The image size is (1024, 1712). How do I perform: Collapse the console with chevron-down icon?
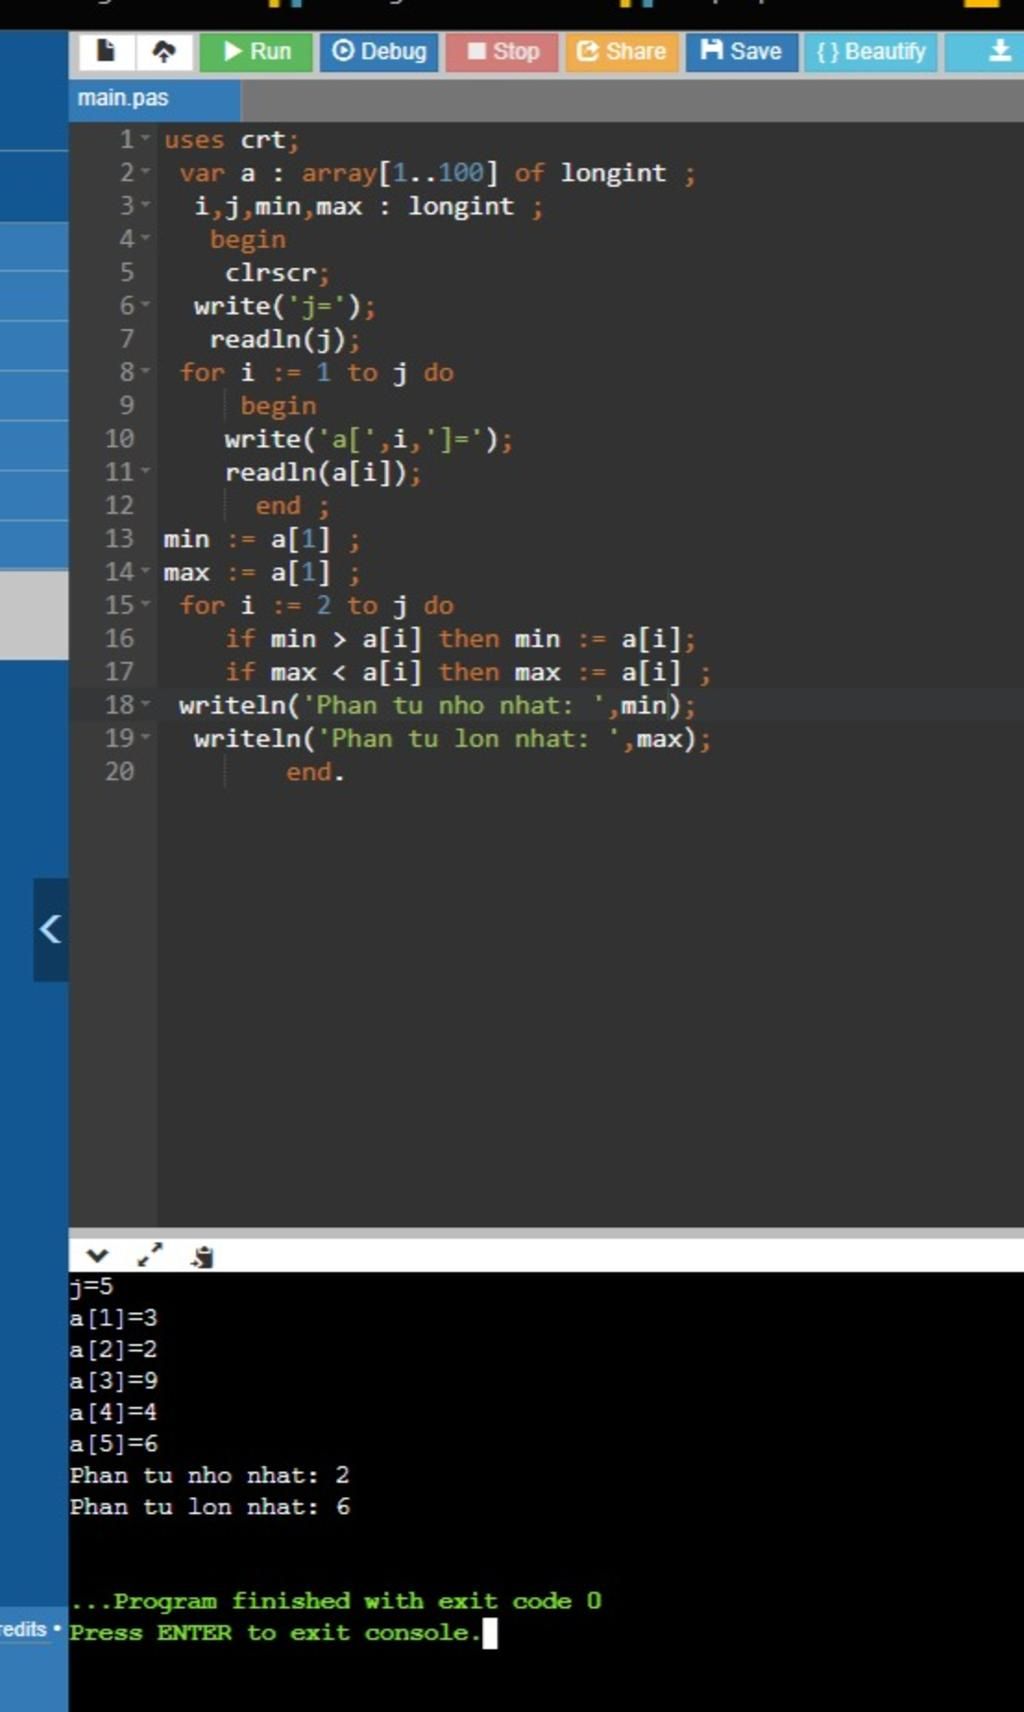click(97, 1256)
